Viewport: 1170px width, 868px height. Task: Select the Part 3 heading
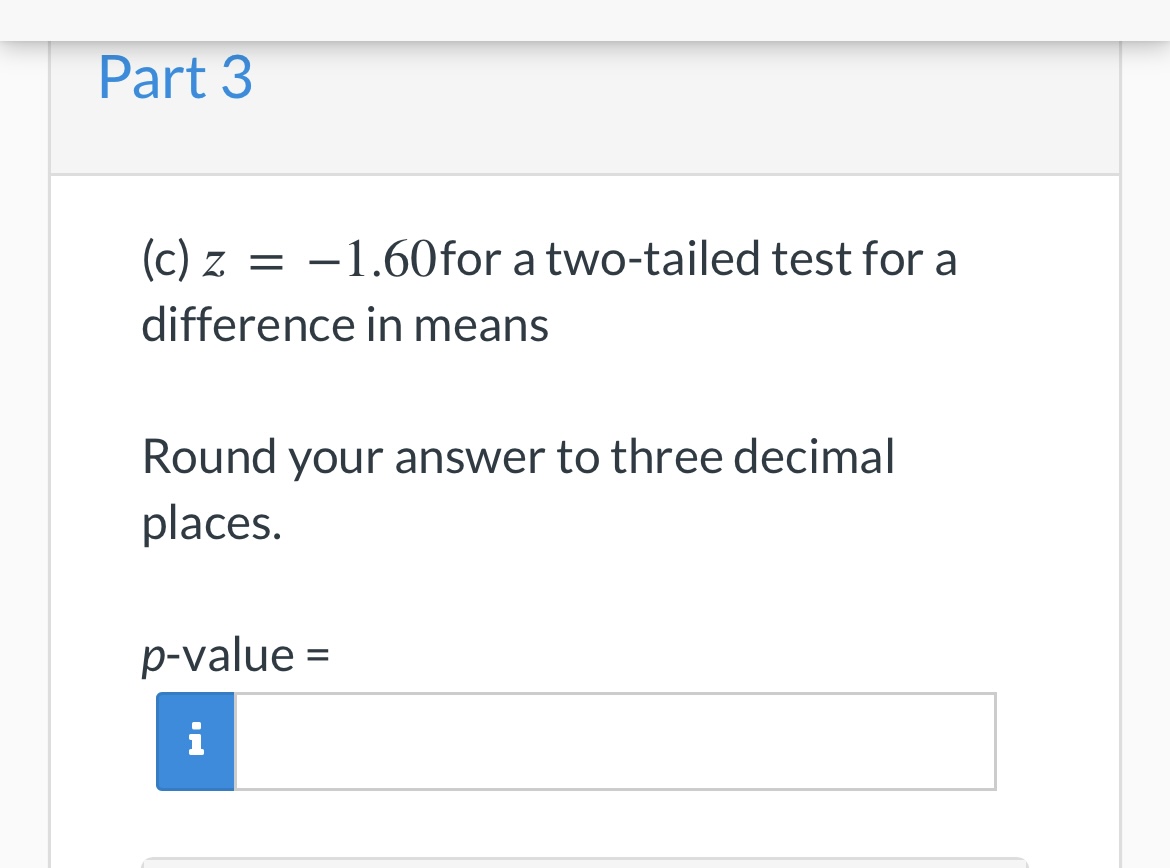[x=175, y=77]
